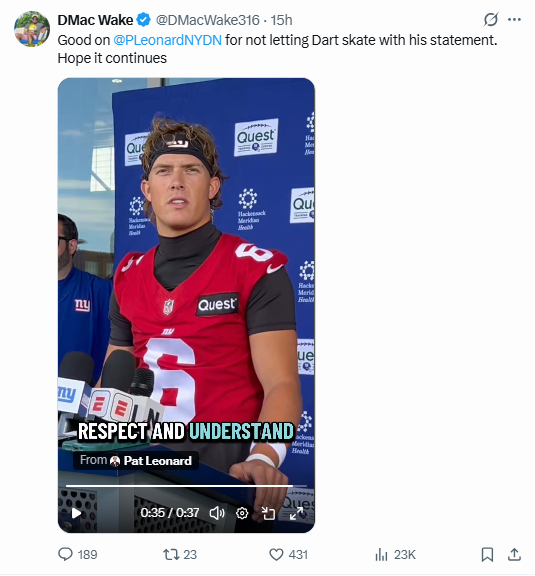Click the reply comment icon
Viewport: 535px width, 576px height.
(x=65, y=554)
